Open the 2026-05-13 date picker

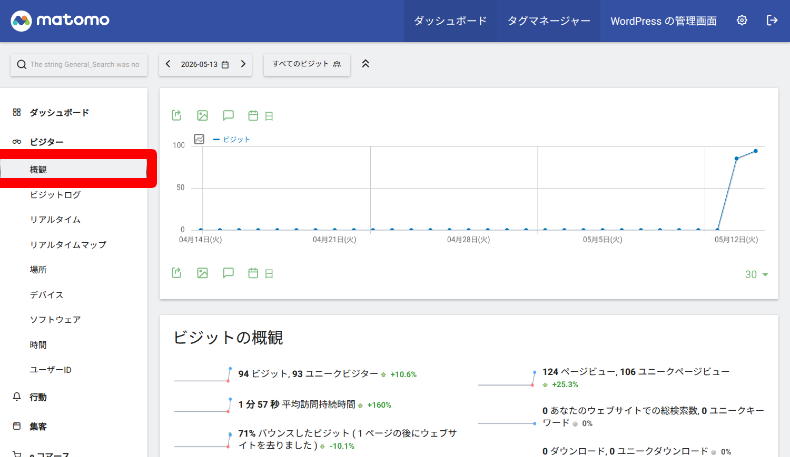pos(205,64)
